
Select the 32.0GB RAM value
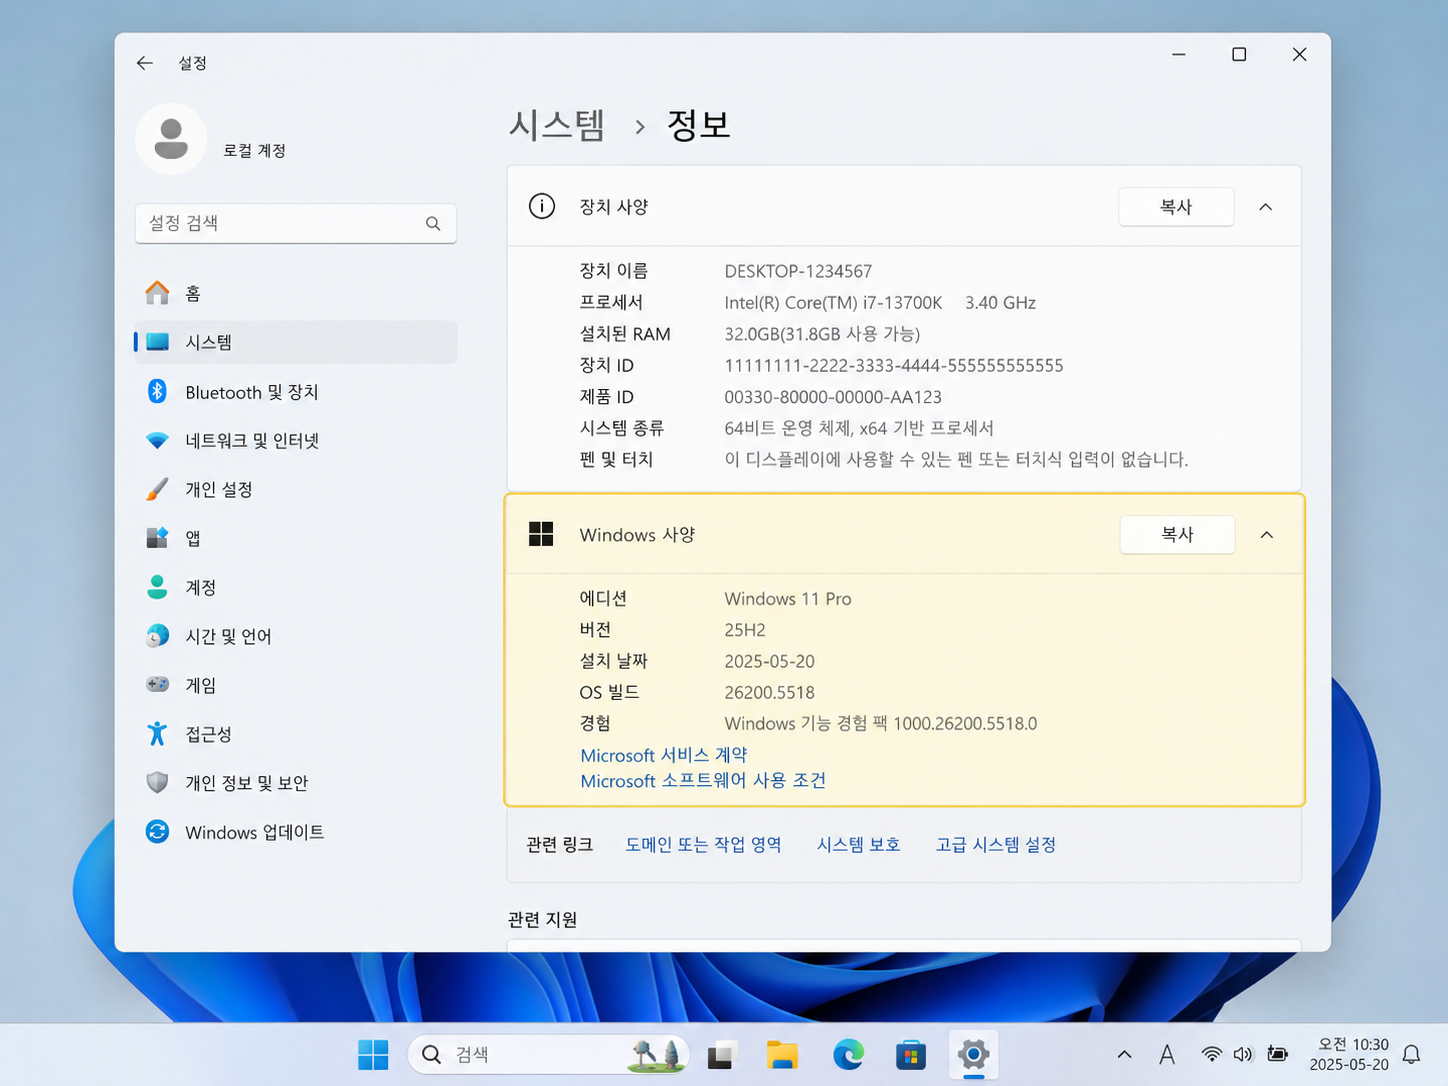click(822, 334)
